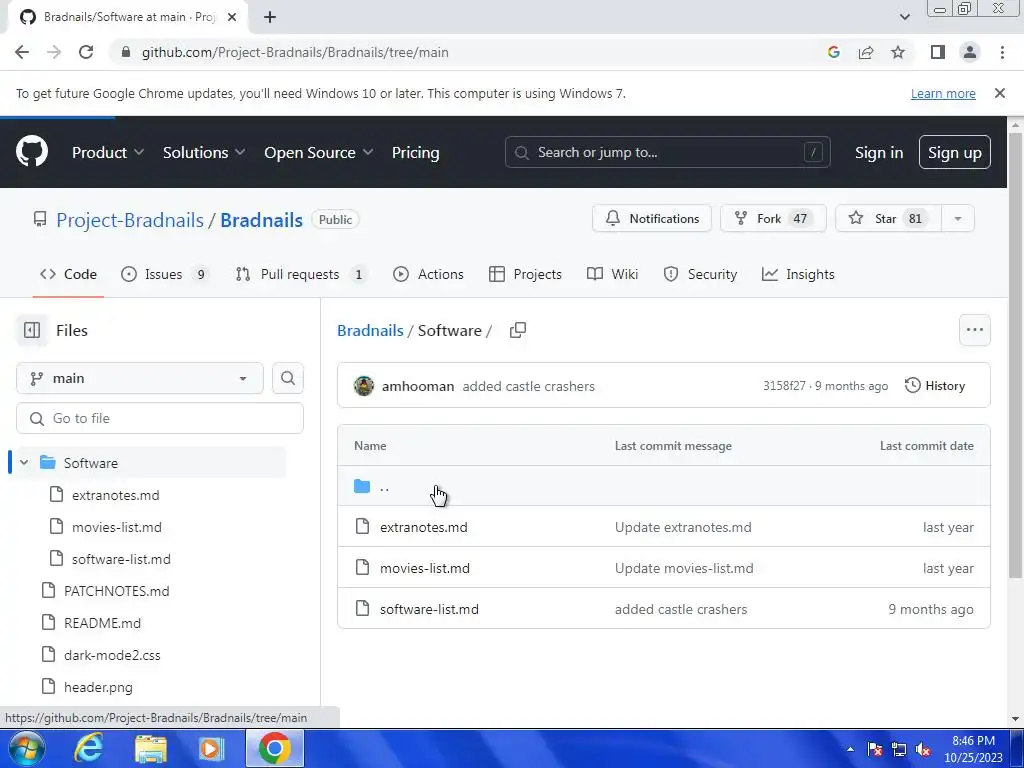This screenshot has width=1024, height=768.
Task: View commit History
Action: [x=935, y=386]
